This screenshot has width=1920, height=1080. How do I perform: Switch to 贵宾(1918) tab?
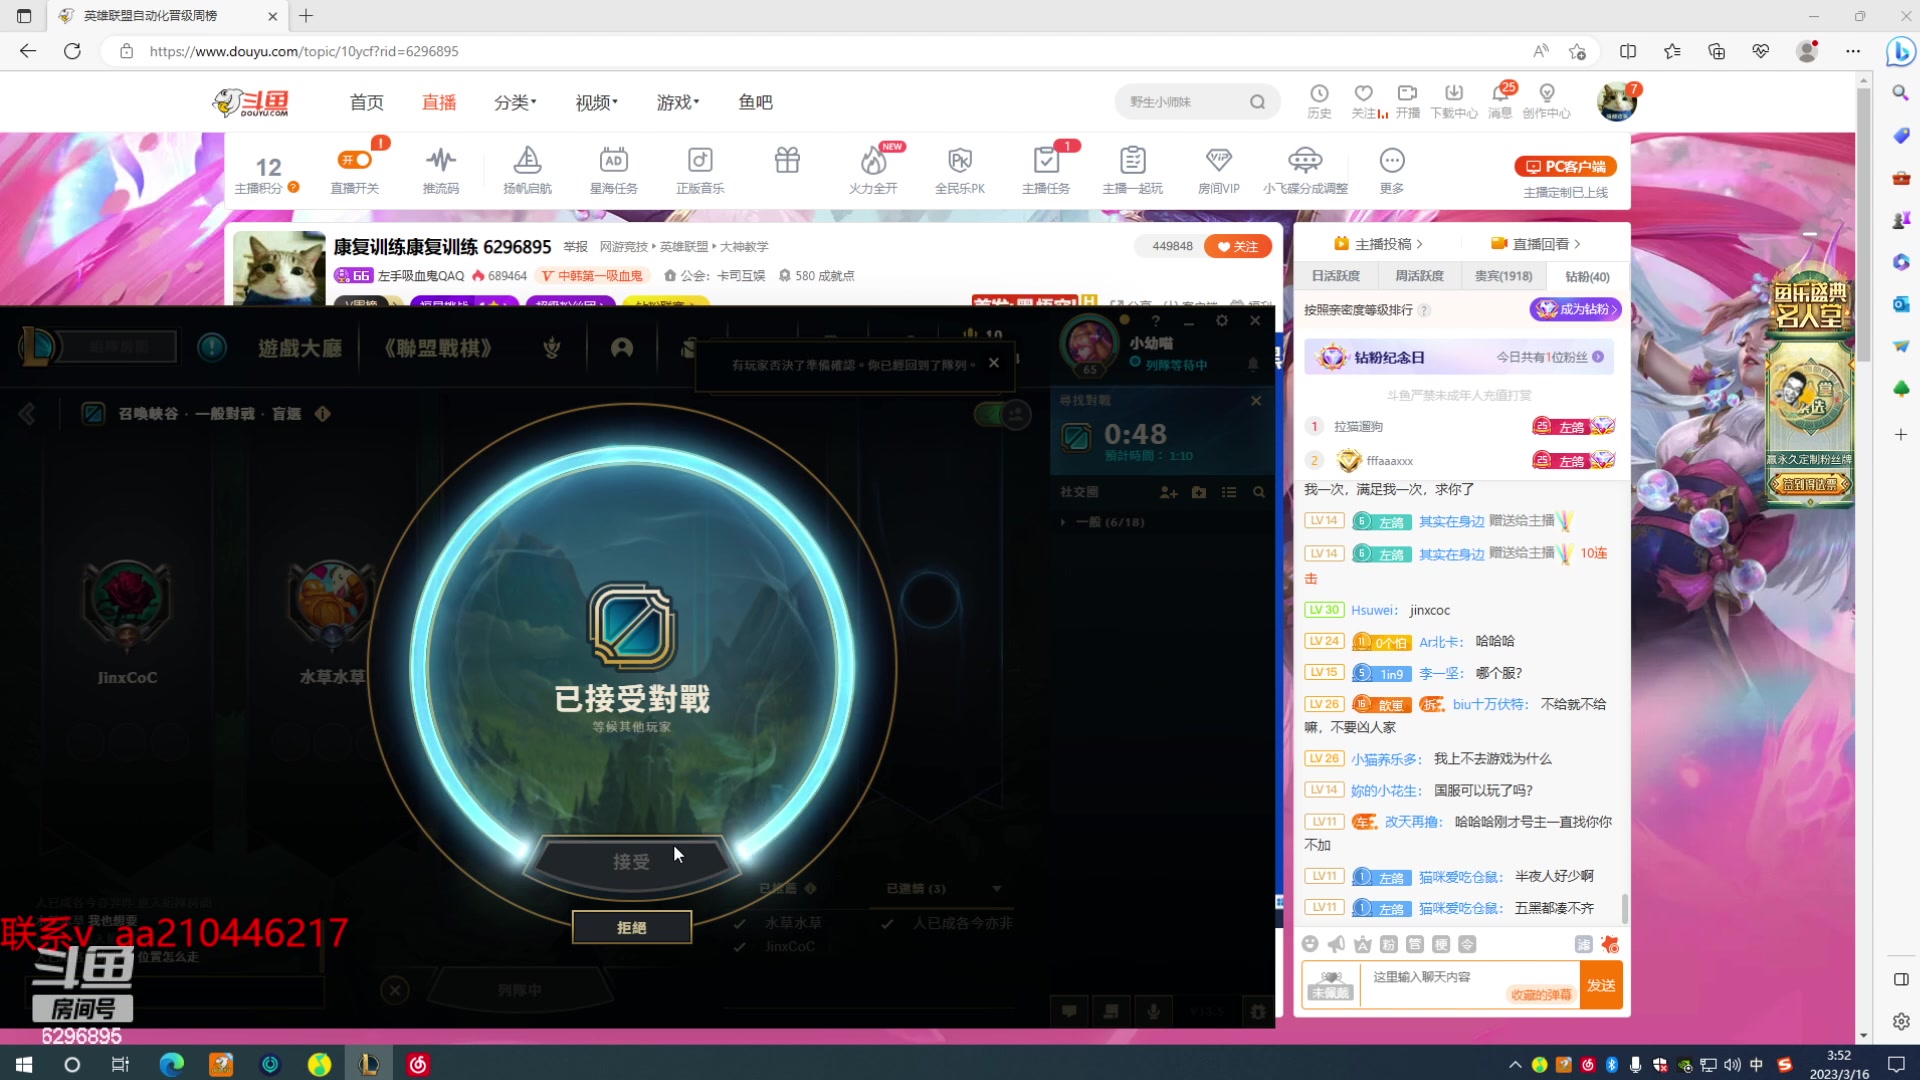1503,276
